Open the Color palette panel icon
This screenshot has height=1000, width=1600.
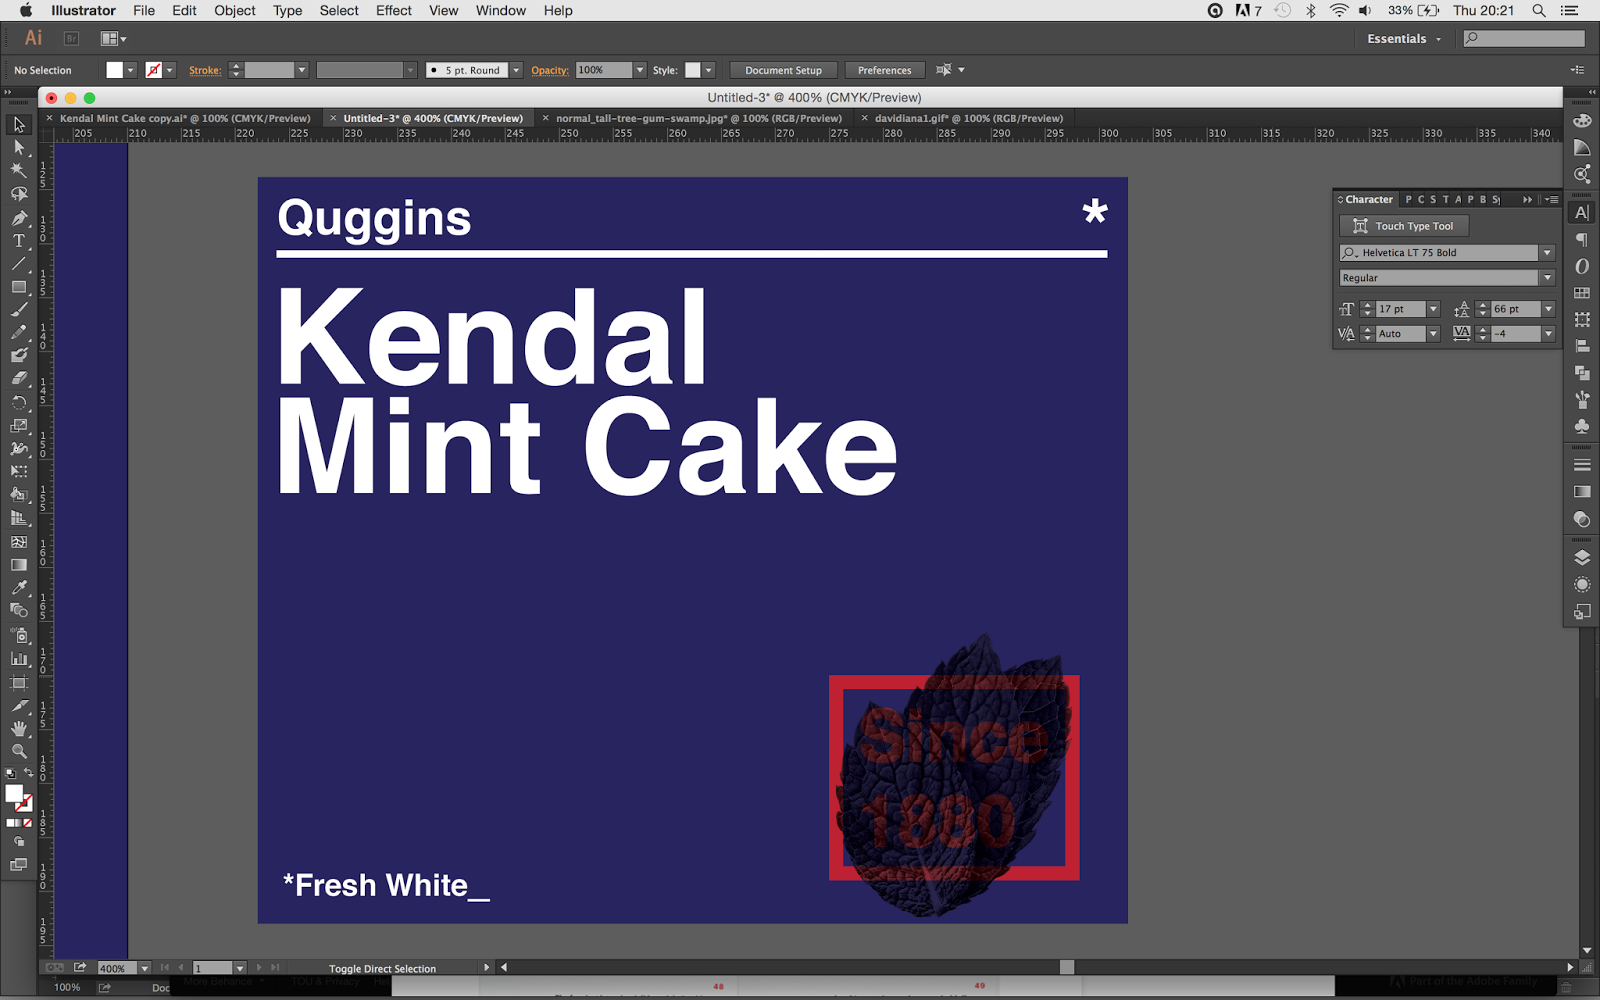[1582, 121]
